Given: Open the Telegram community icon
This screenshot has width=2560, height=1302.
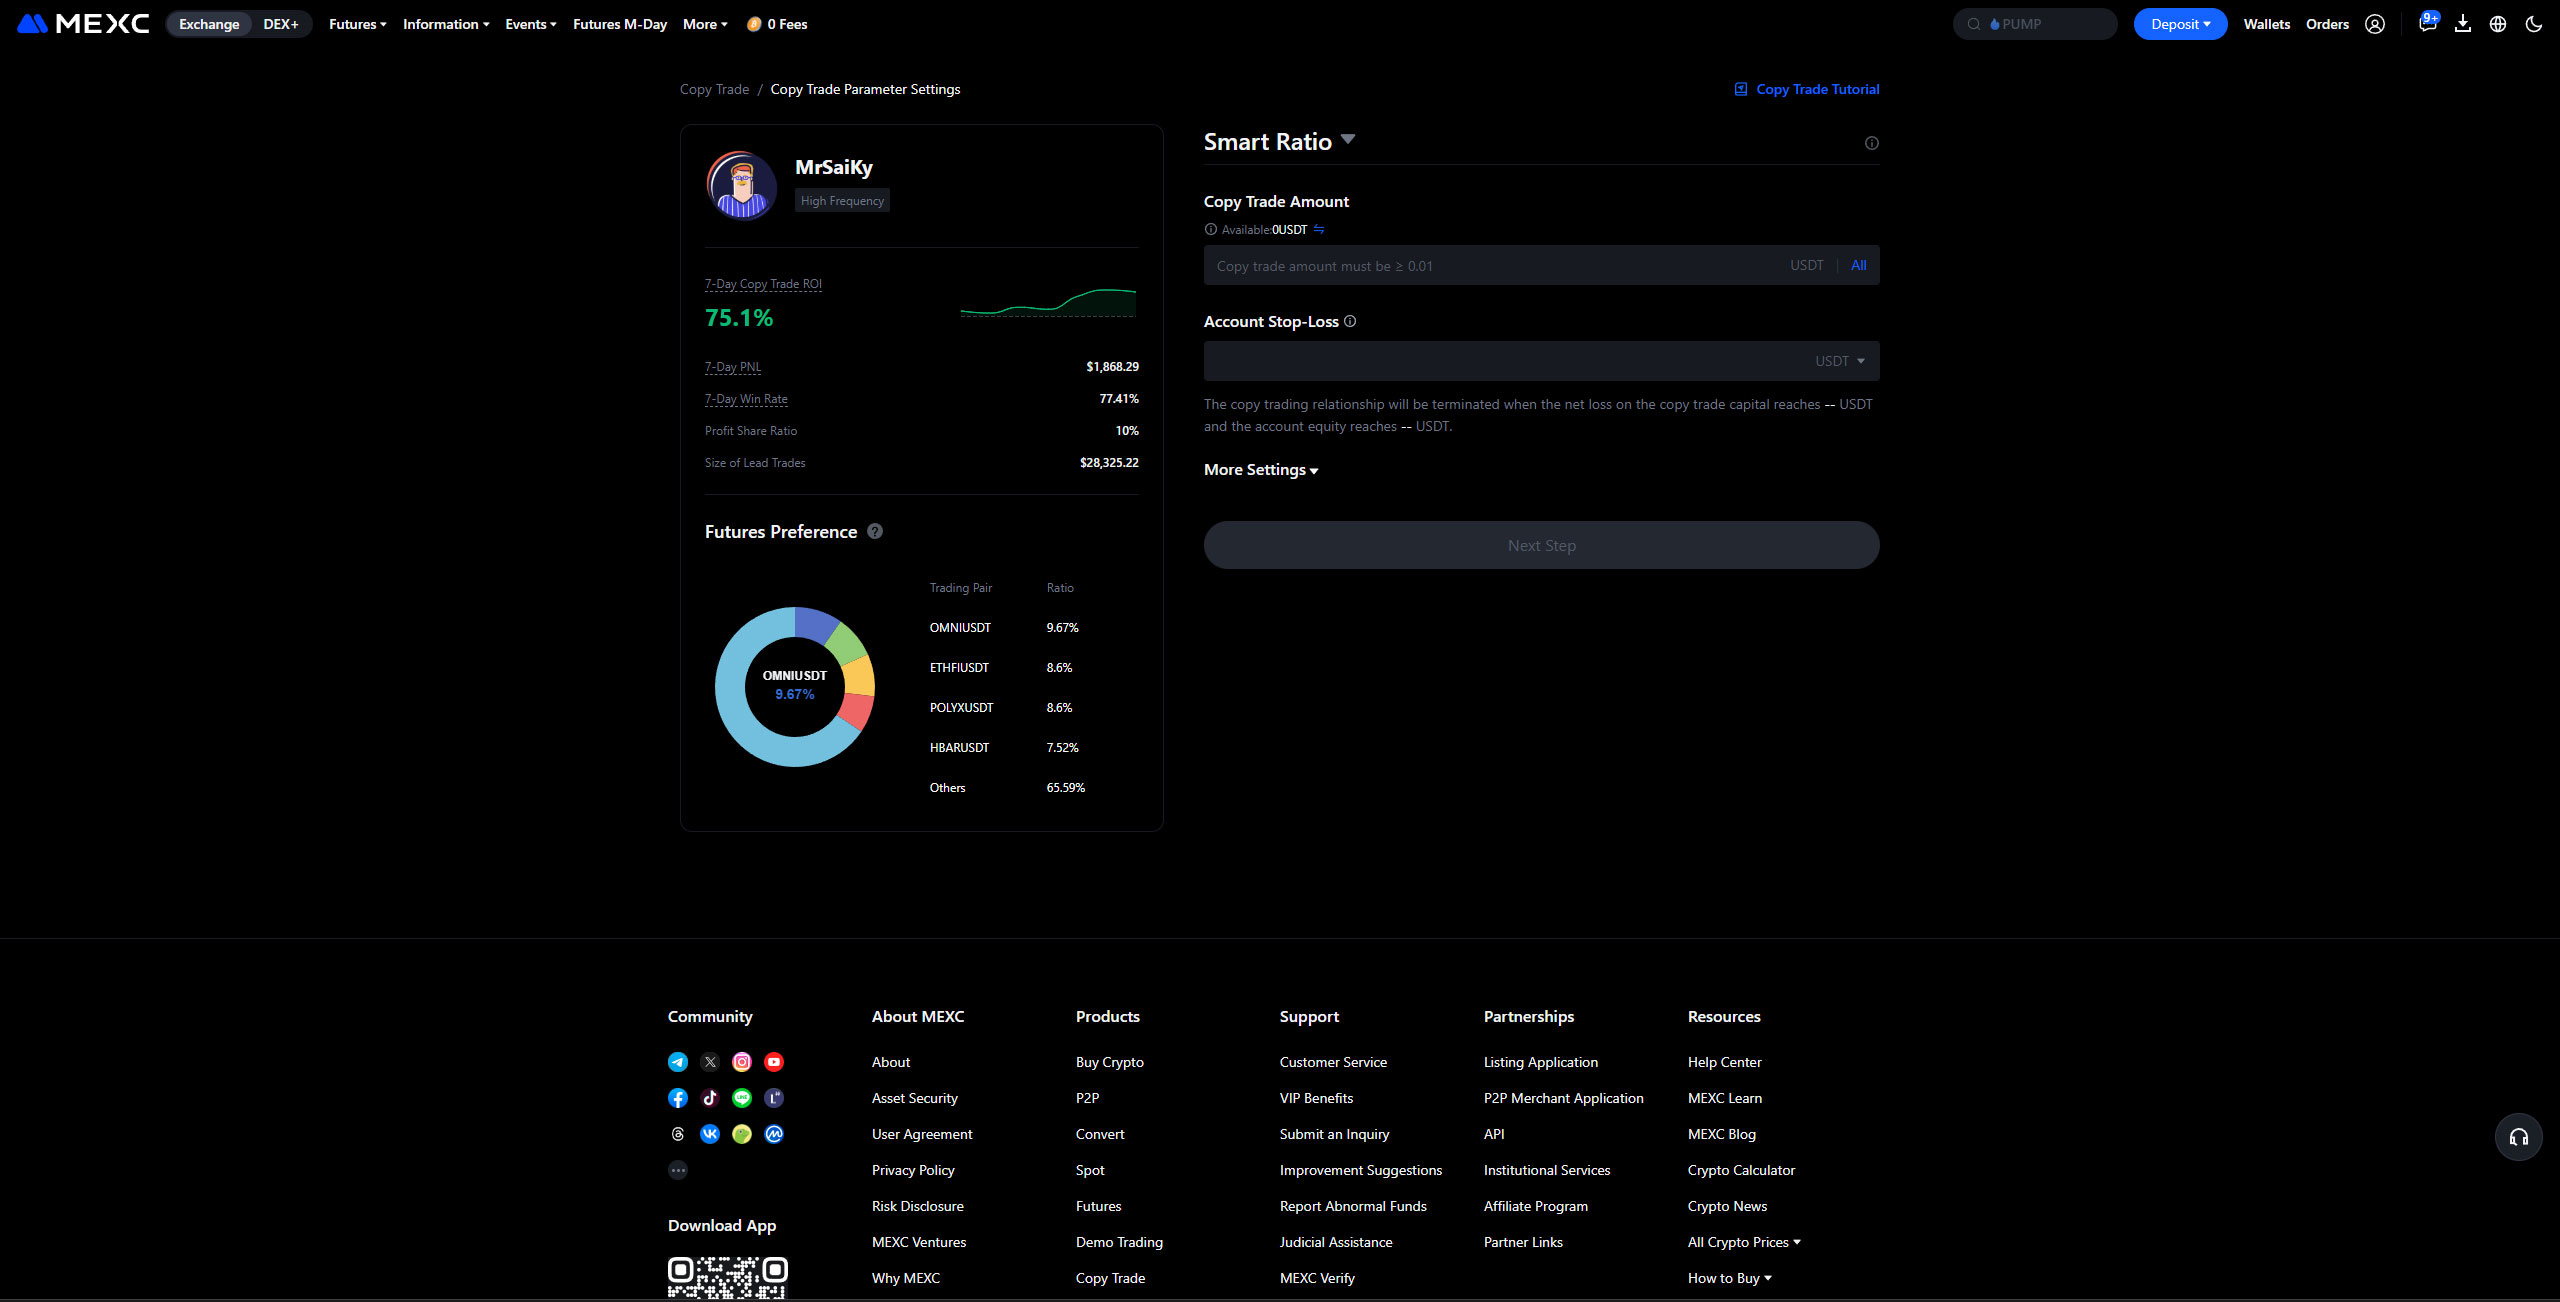Looking at the screenshot, I should click(678, 1062).
